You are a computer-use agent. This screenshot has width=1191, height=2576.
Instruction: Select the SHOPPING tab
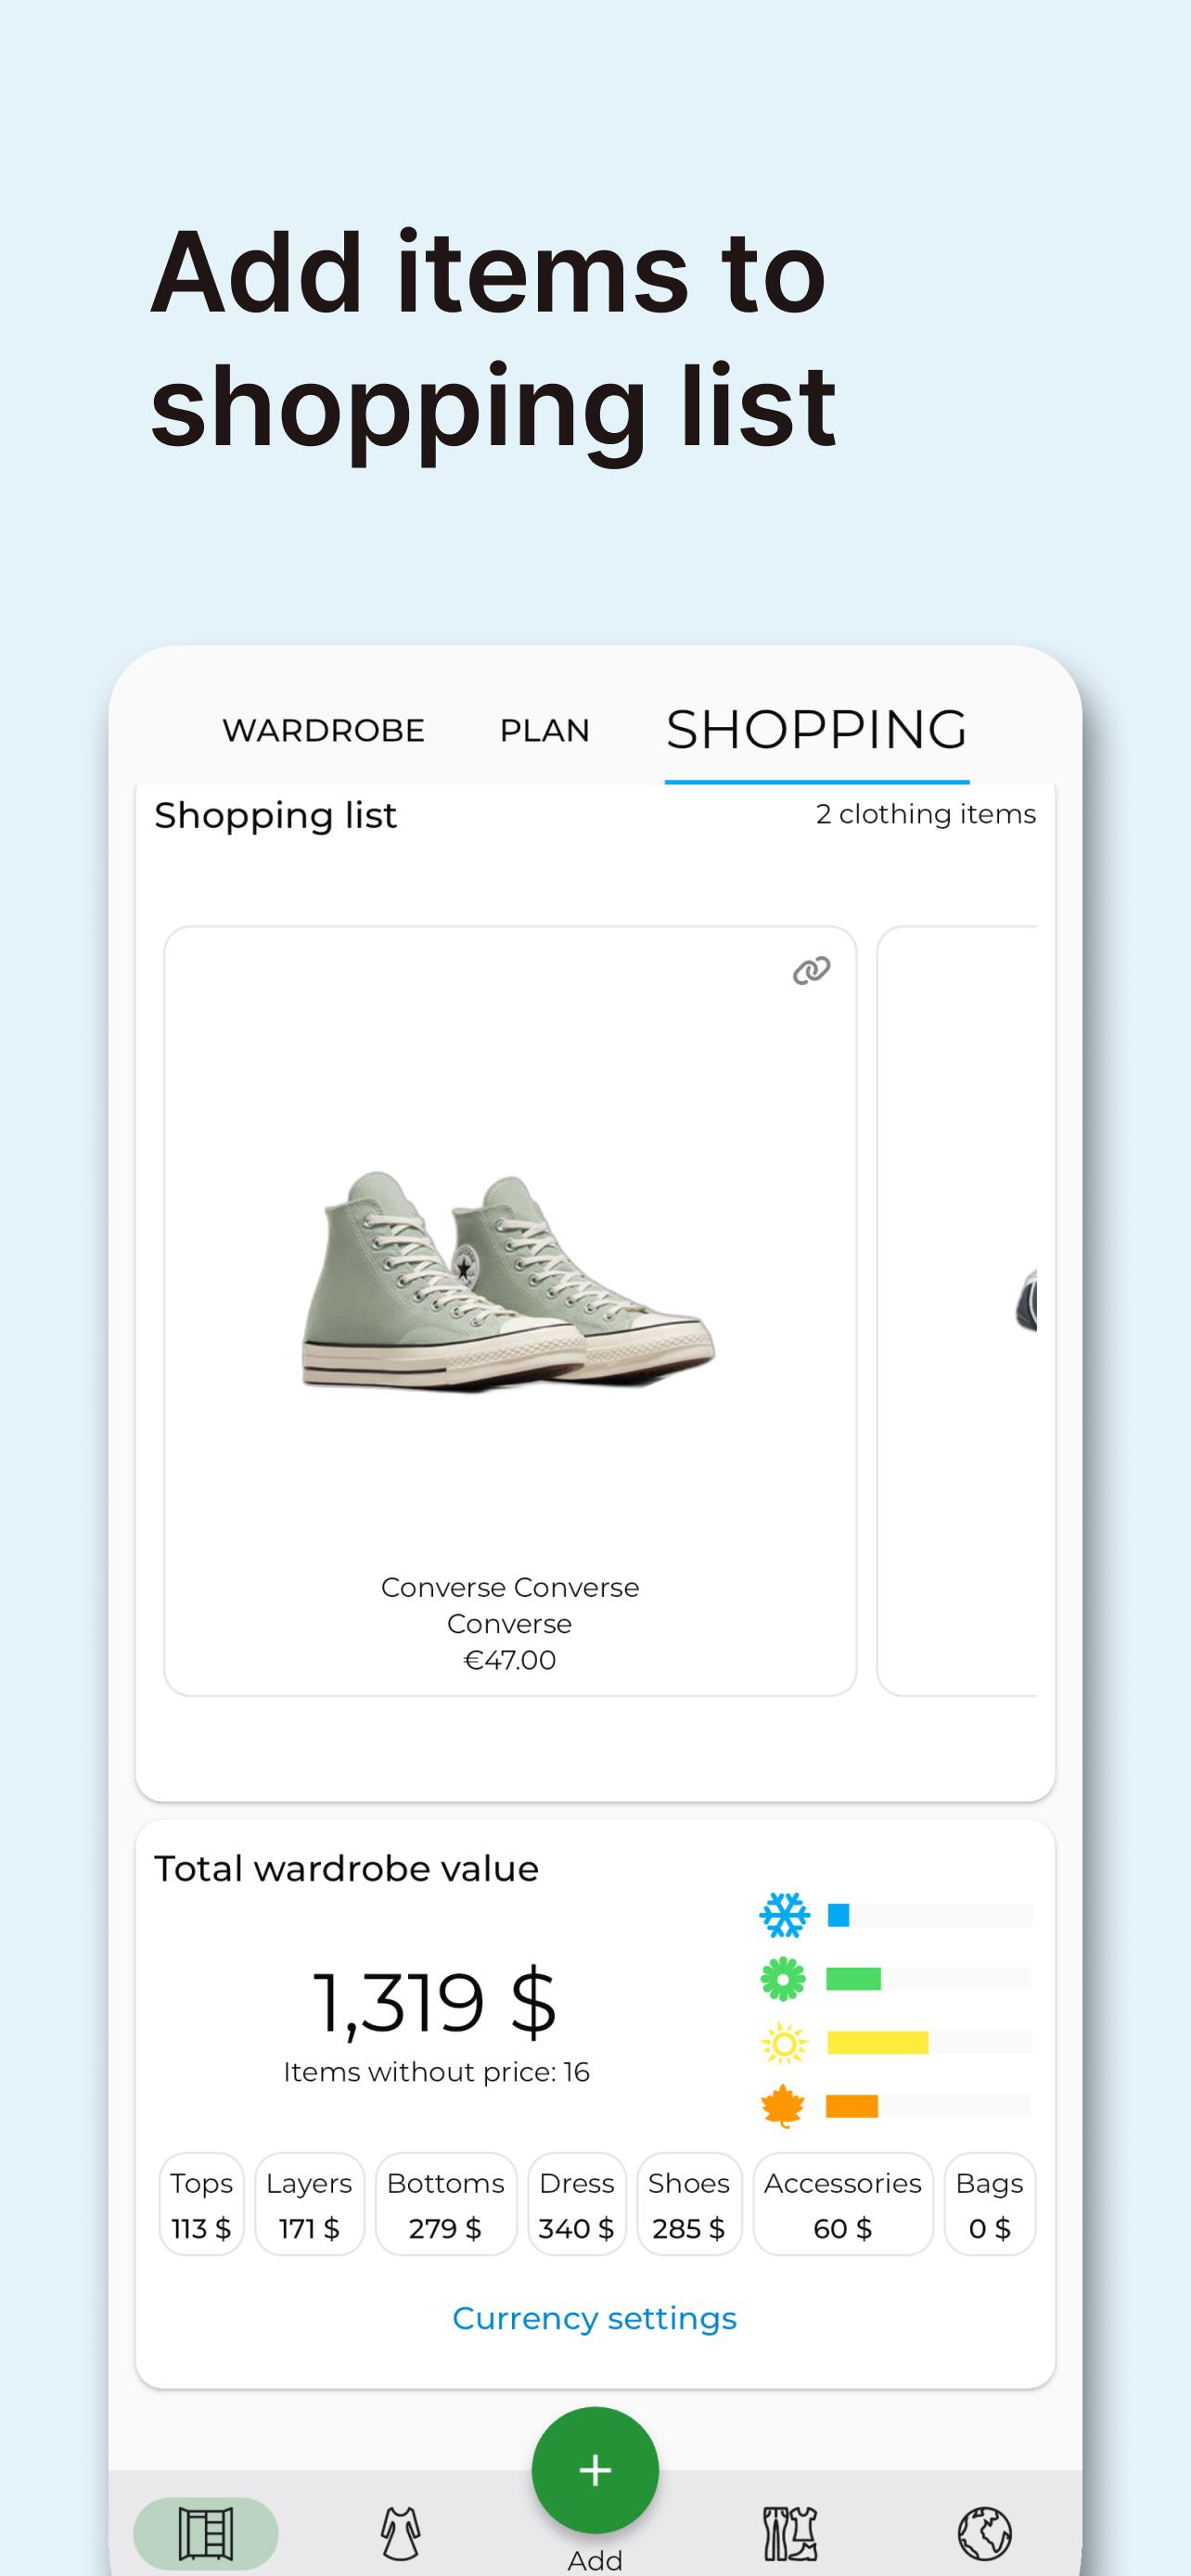(x=816, y=729)
